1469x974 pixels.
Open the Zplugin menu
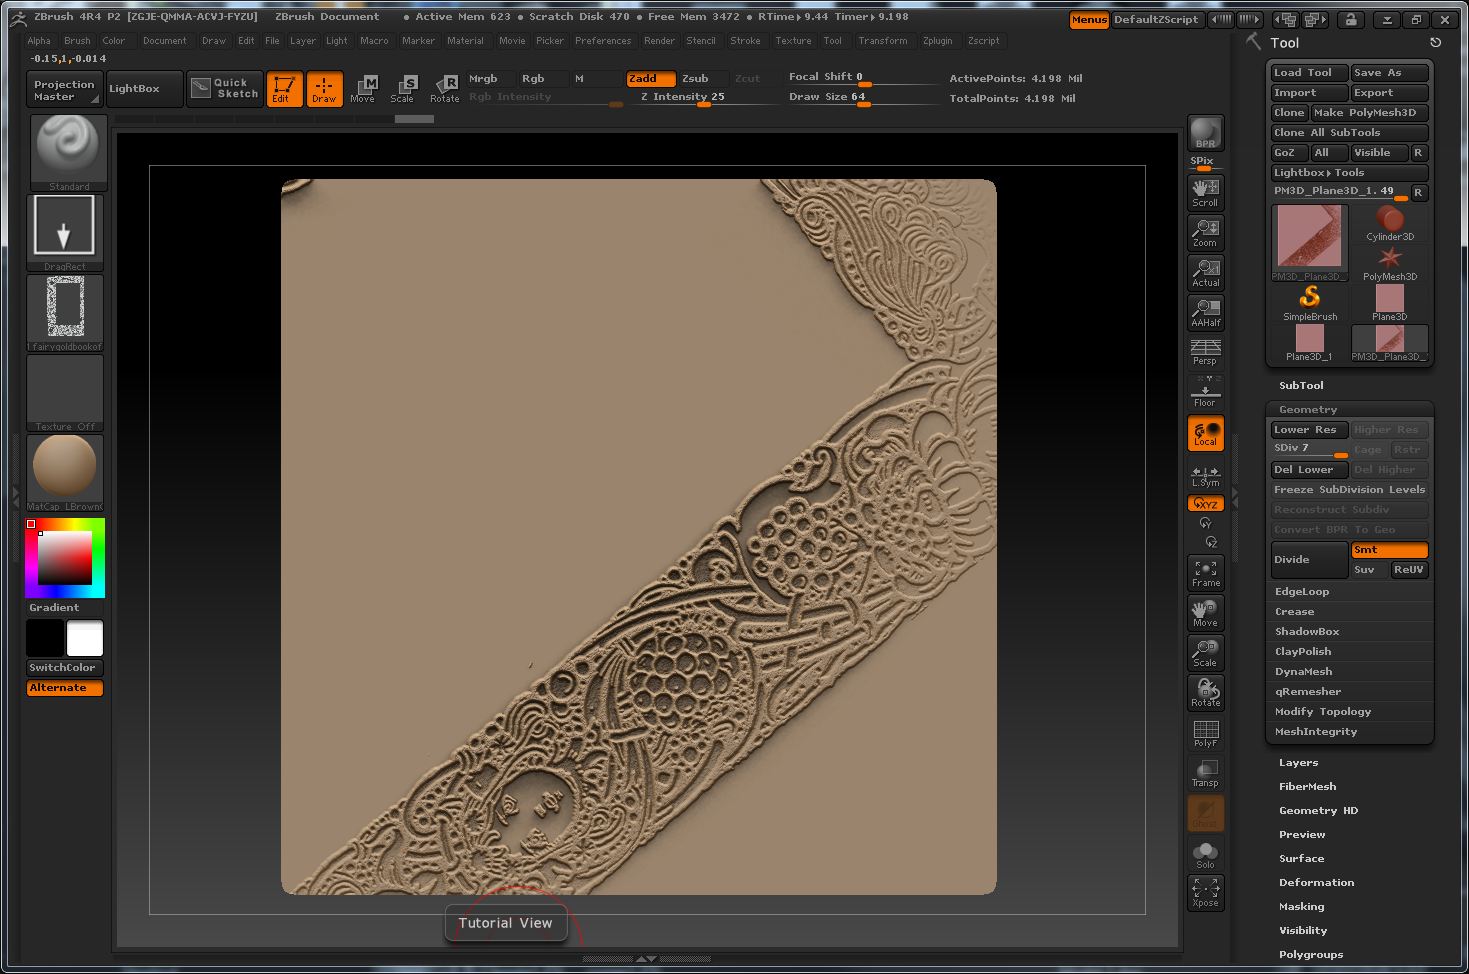937,41
